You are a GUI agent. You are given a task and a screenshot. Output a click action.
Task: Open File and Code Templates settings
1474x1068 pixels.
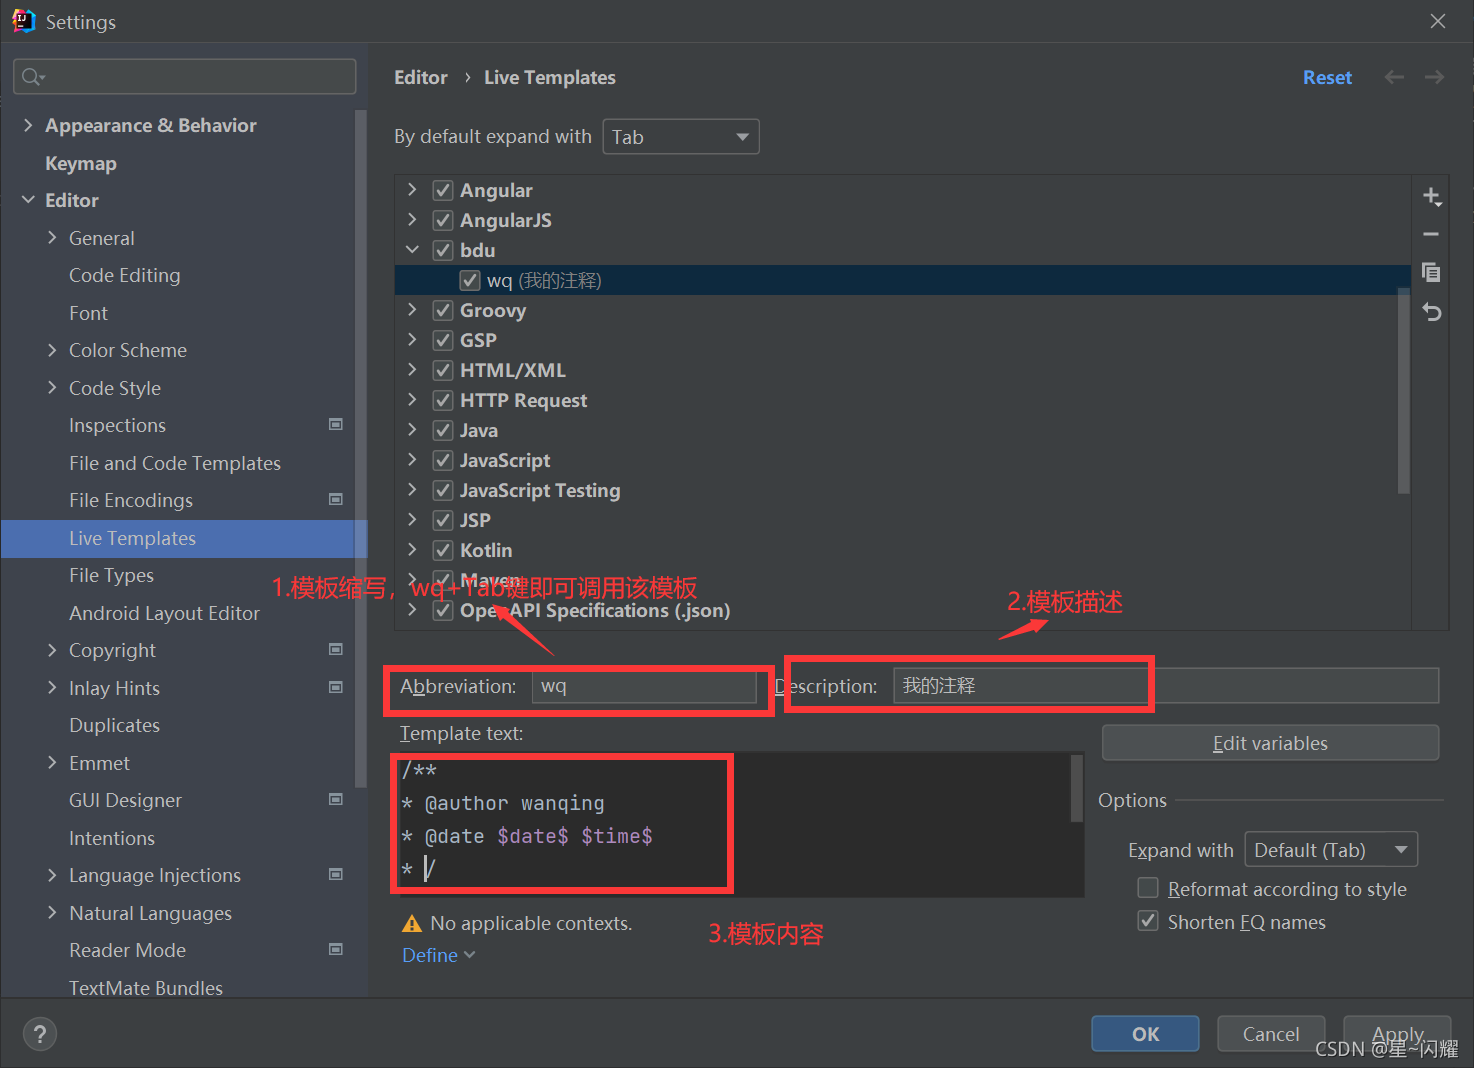point(175,463)
